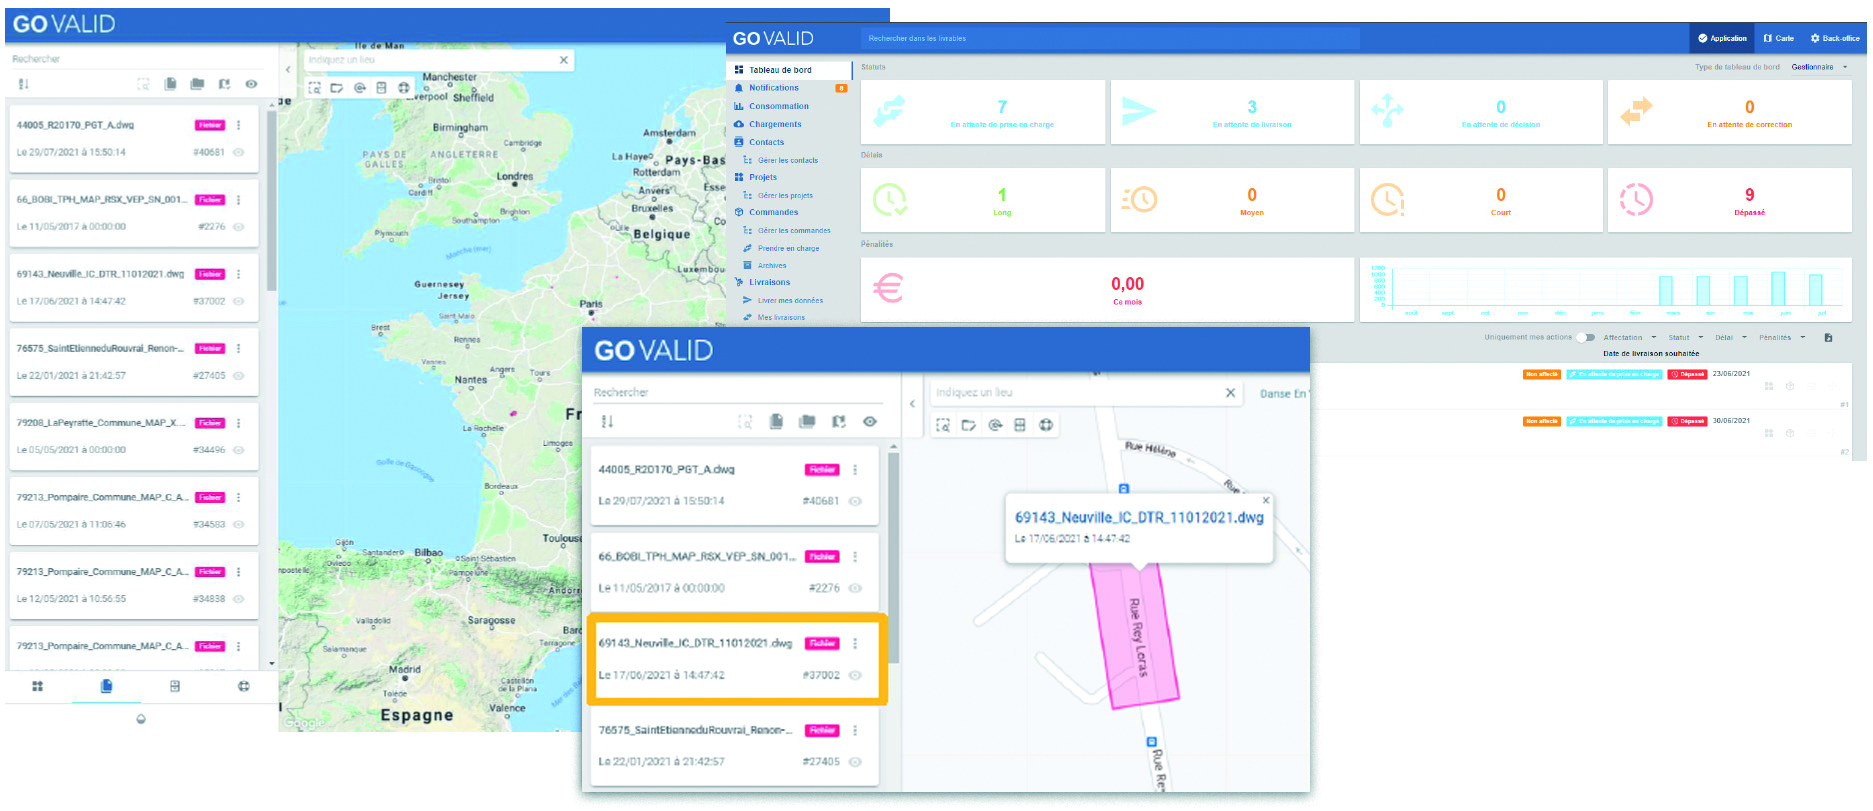Click the folder tool on the front street map toolbar
Viewport: 1873px width, 811px height.
969,425
